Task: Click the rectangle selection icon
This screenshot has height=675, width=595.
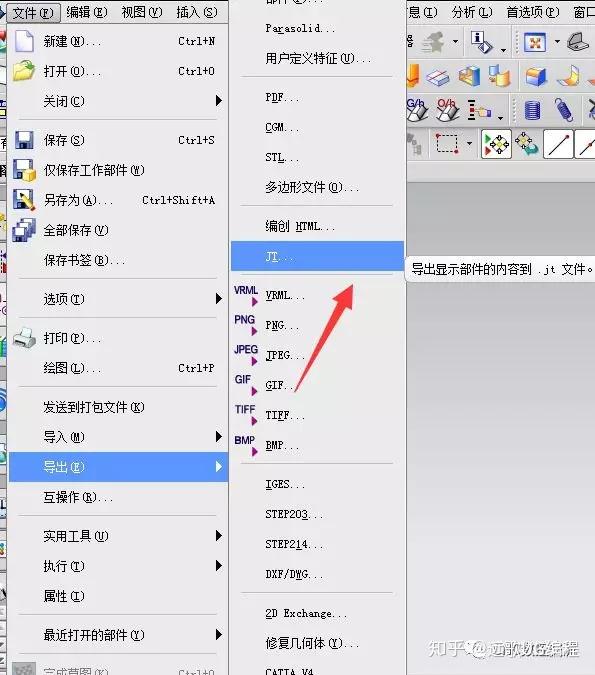Action: pyautogui.click(x=447, y=143)
